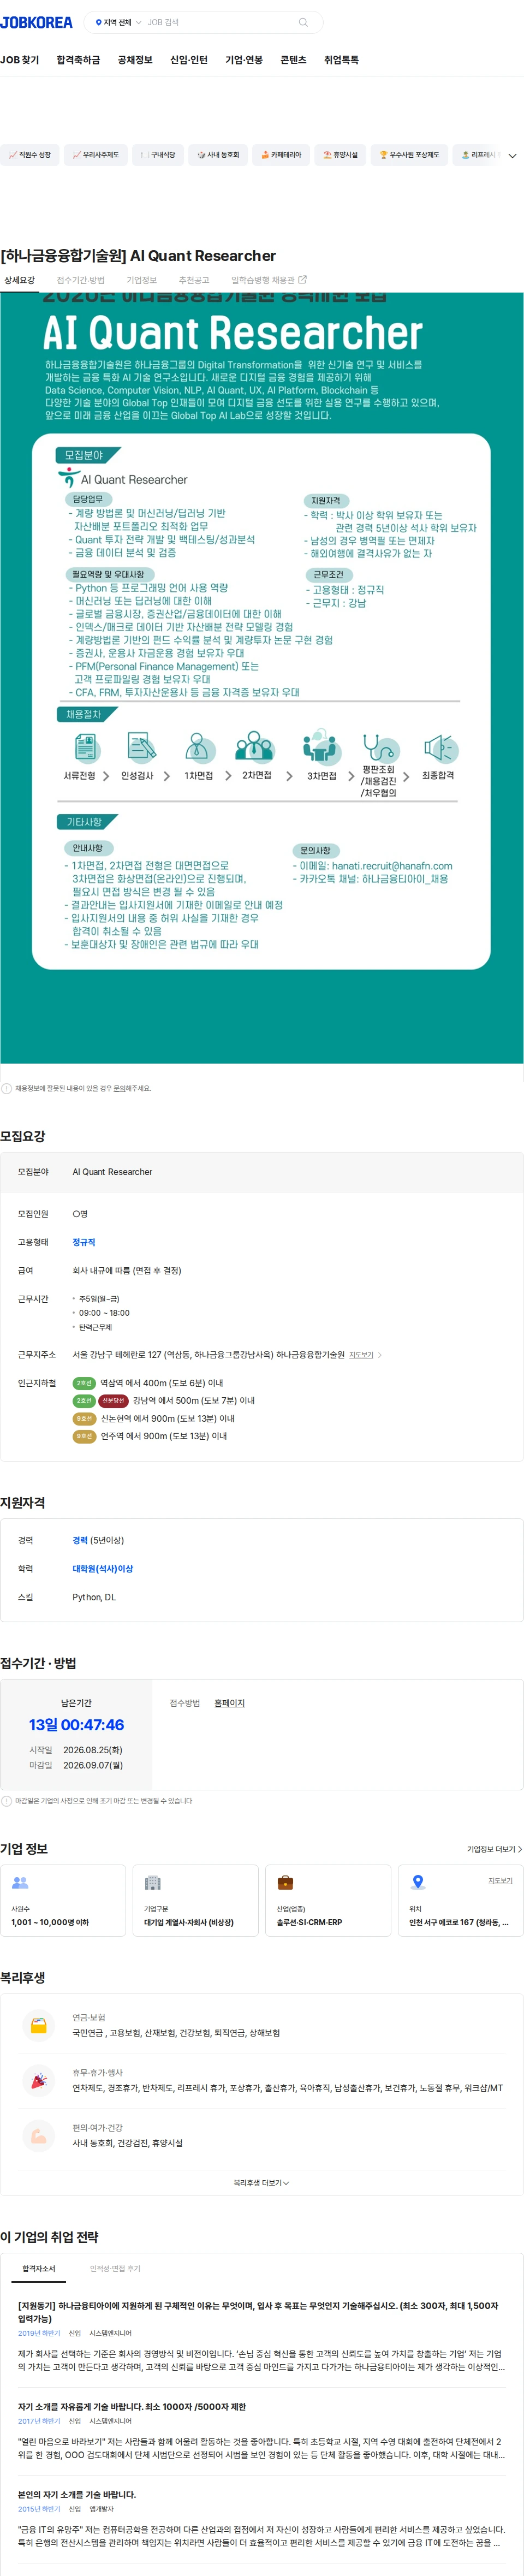Expand the benefit tags chevron
This screenshot has width=524, height=2576.
click(512, 156)
